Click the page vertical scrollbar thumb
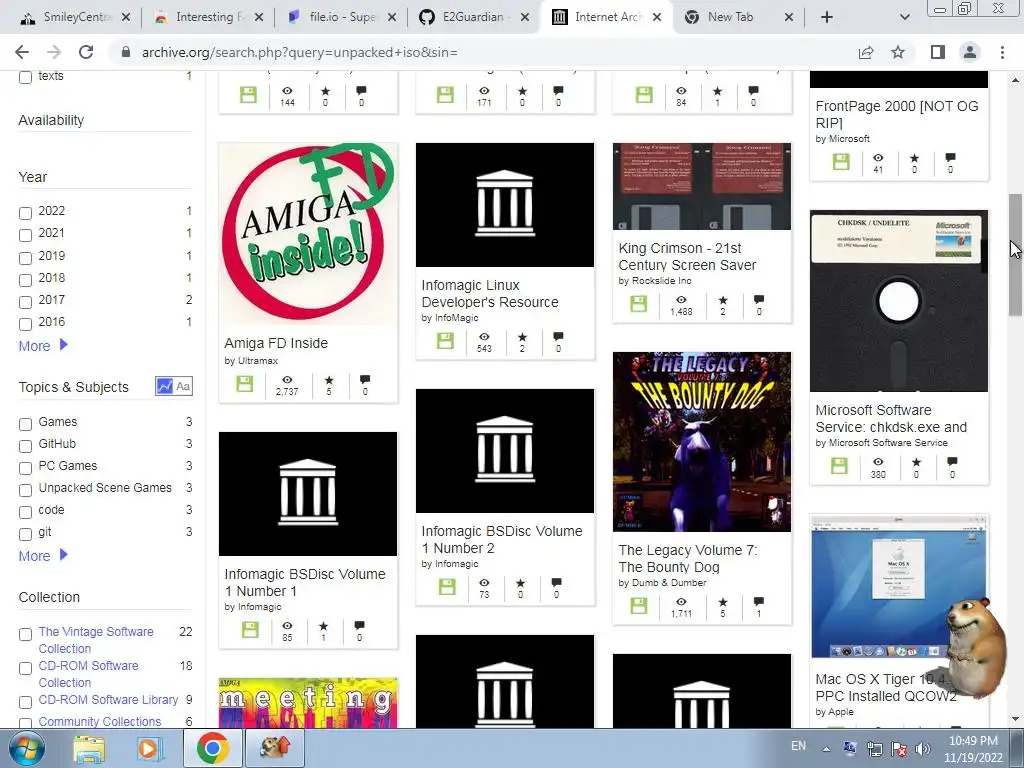Viewport: 1024px width, 768px height. (x=1015, y=254)
